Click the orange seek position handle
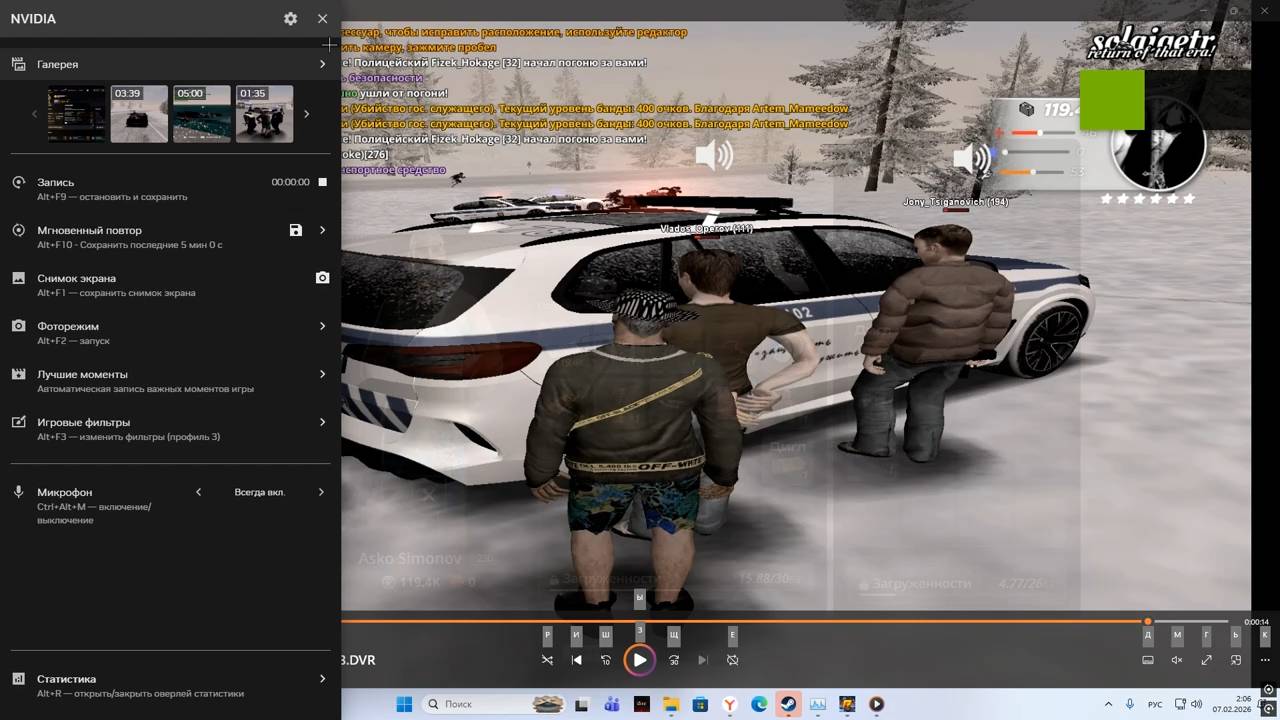Viewport: 1280px width, 720px height. (x=1148, y=621)
